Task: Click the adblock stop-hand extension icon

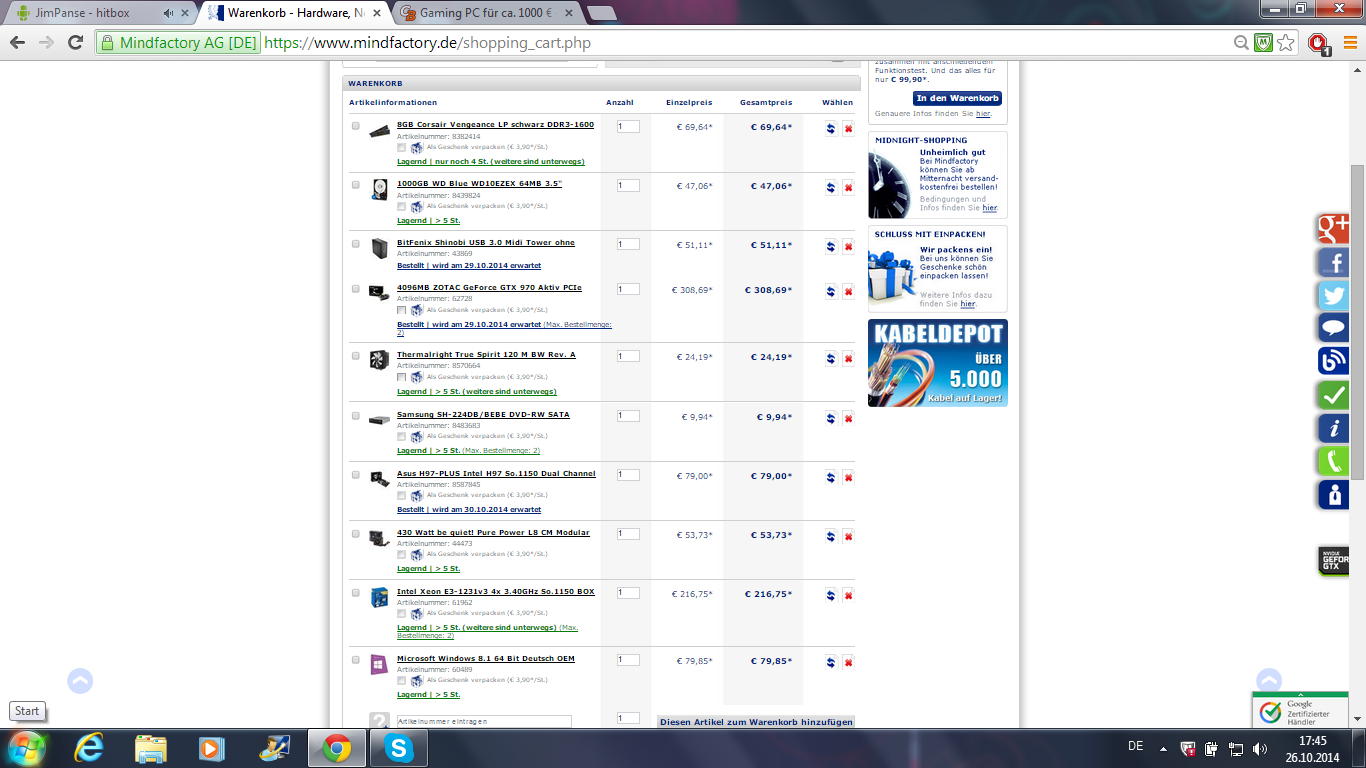Action: [x=1319, y=43]
